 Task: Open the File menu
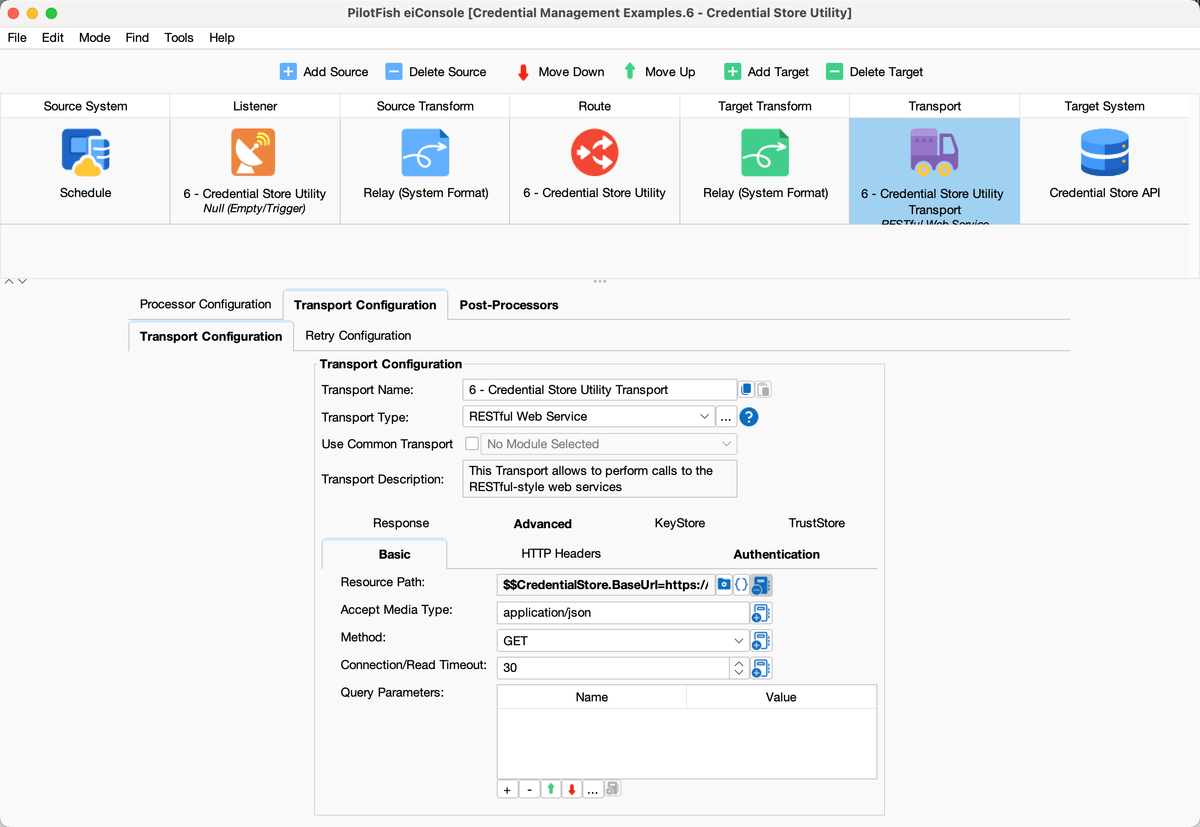(x=17, y=38)
